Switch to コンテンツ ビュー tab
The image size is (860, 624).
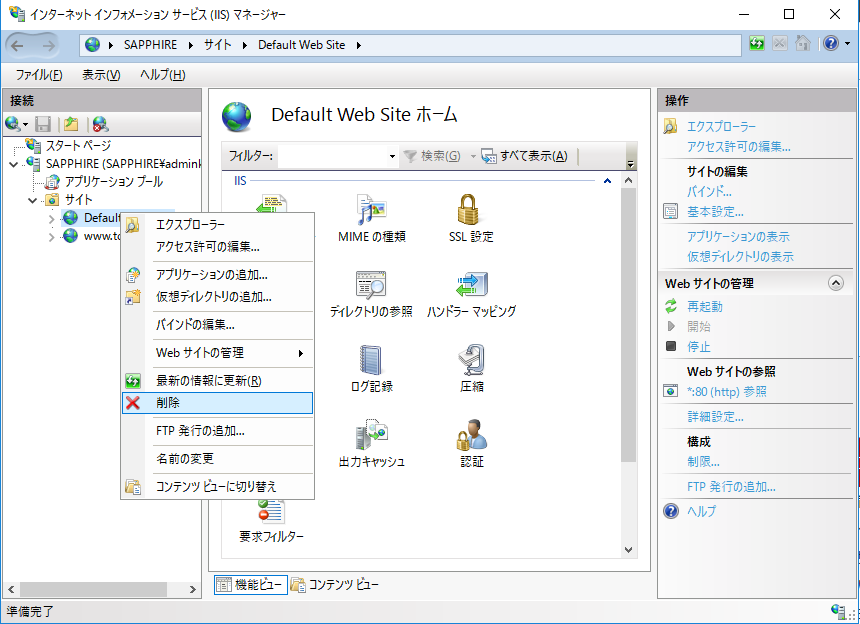tap(335, 585)
